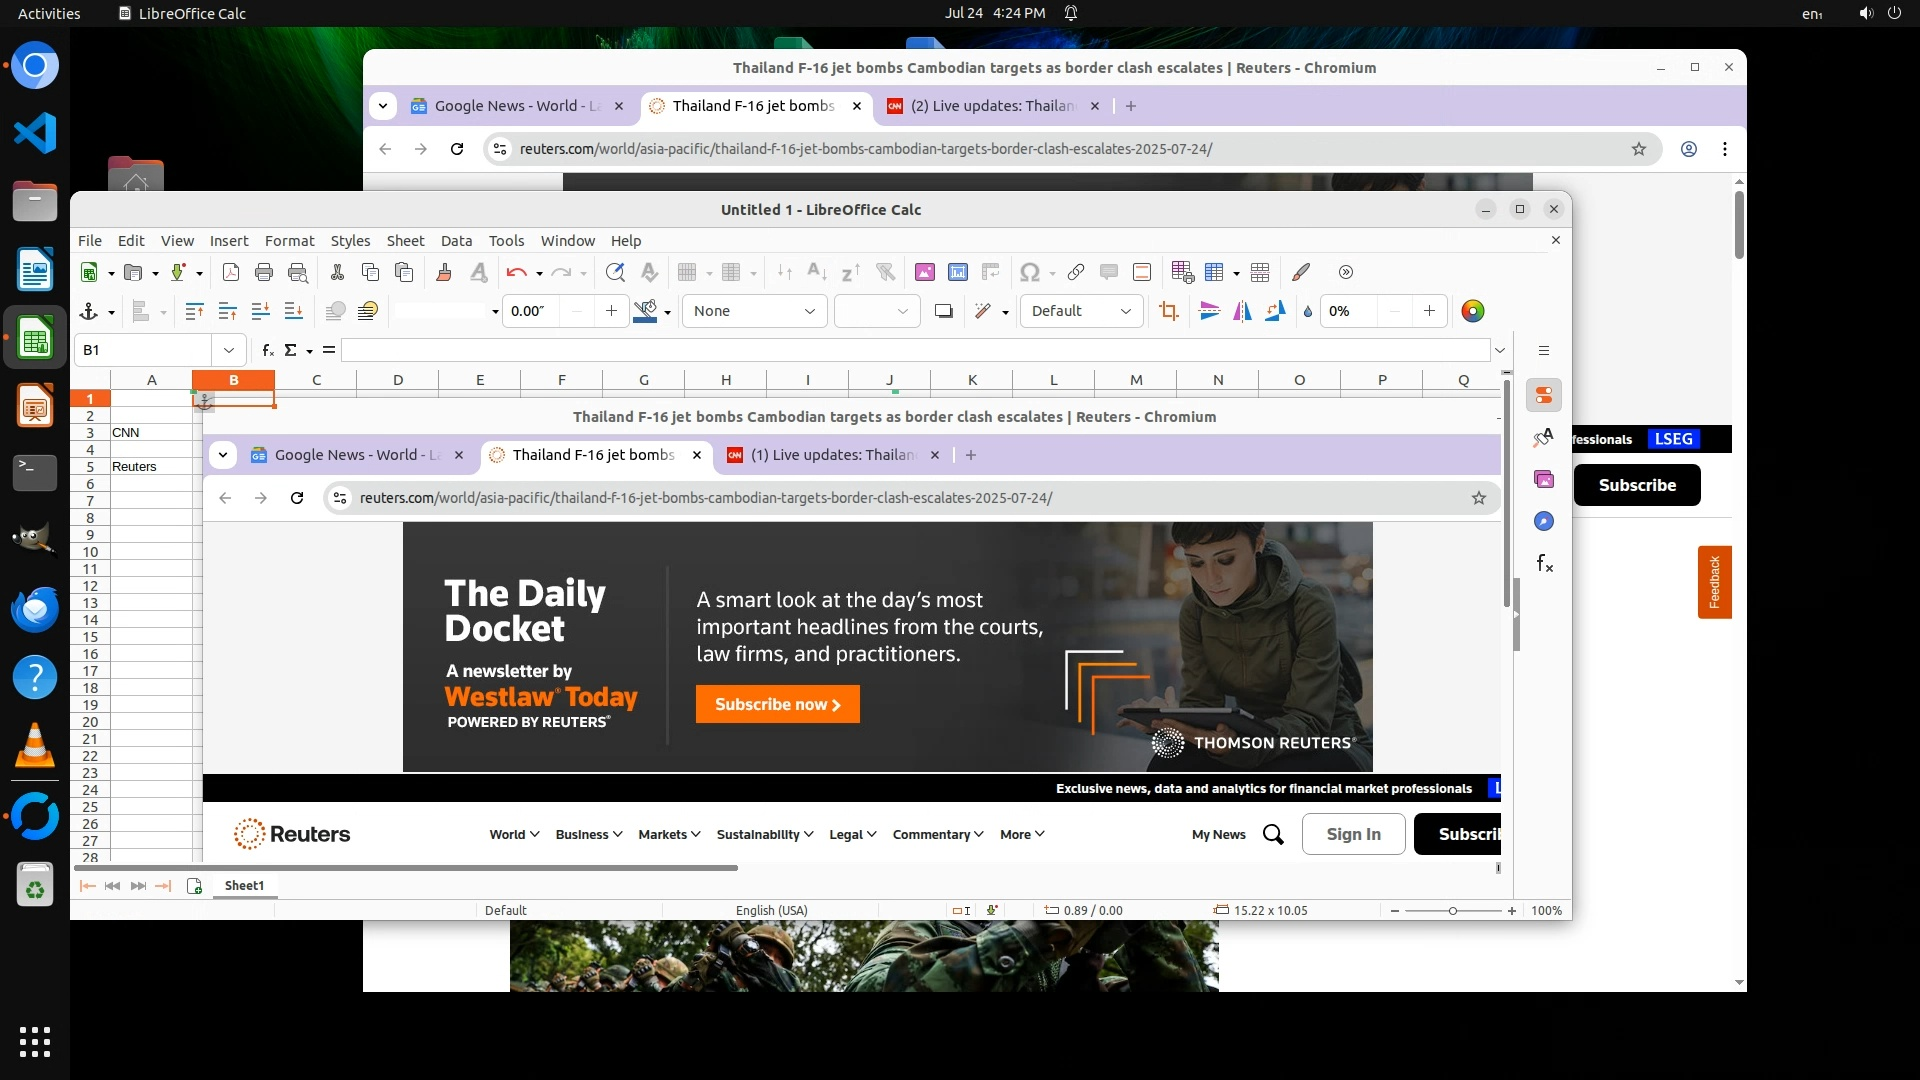The image size is (1920, 1080).
Task: Click the Insert Special Character omega icon
Action: (x=1029, y=272)
